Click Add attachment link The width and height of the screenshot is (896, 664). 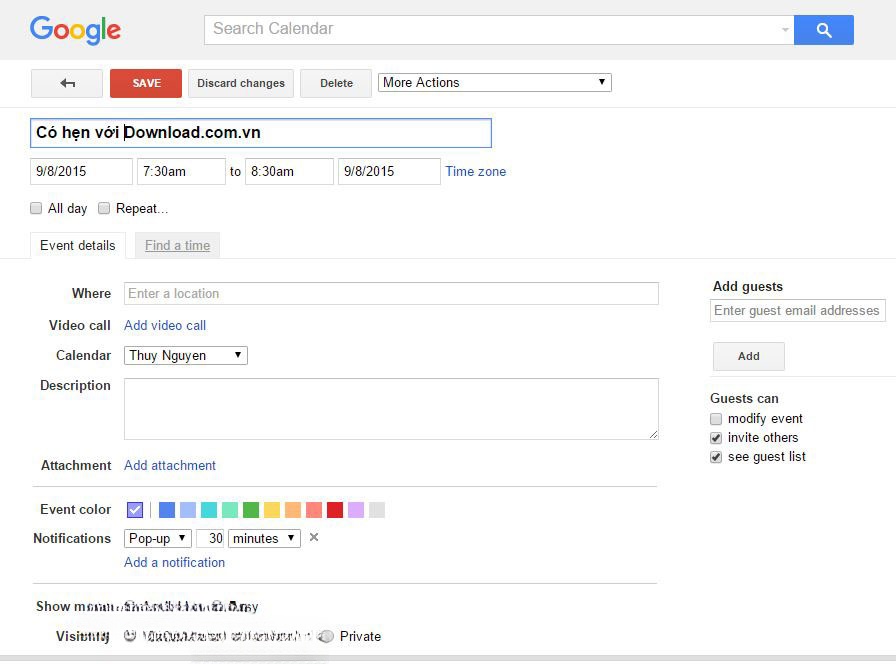170,465
